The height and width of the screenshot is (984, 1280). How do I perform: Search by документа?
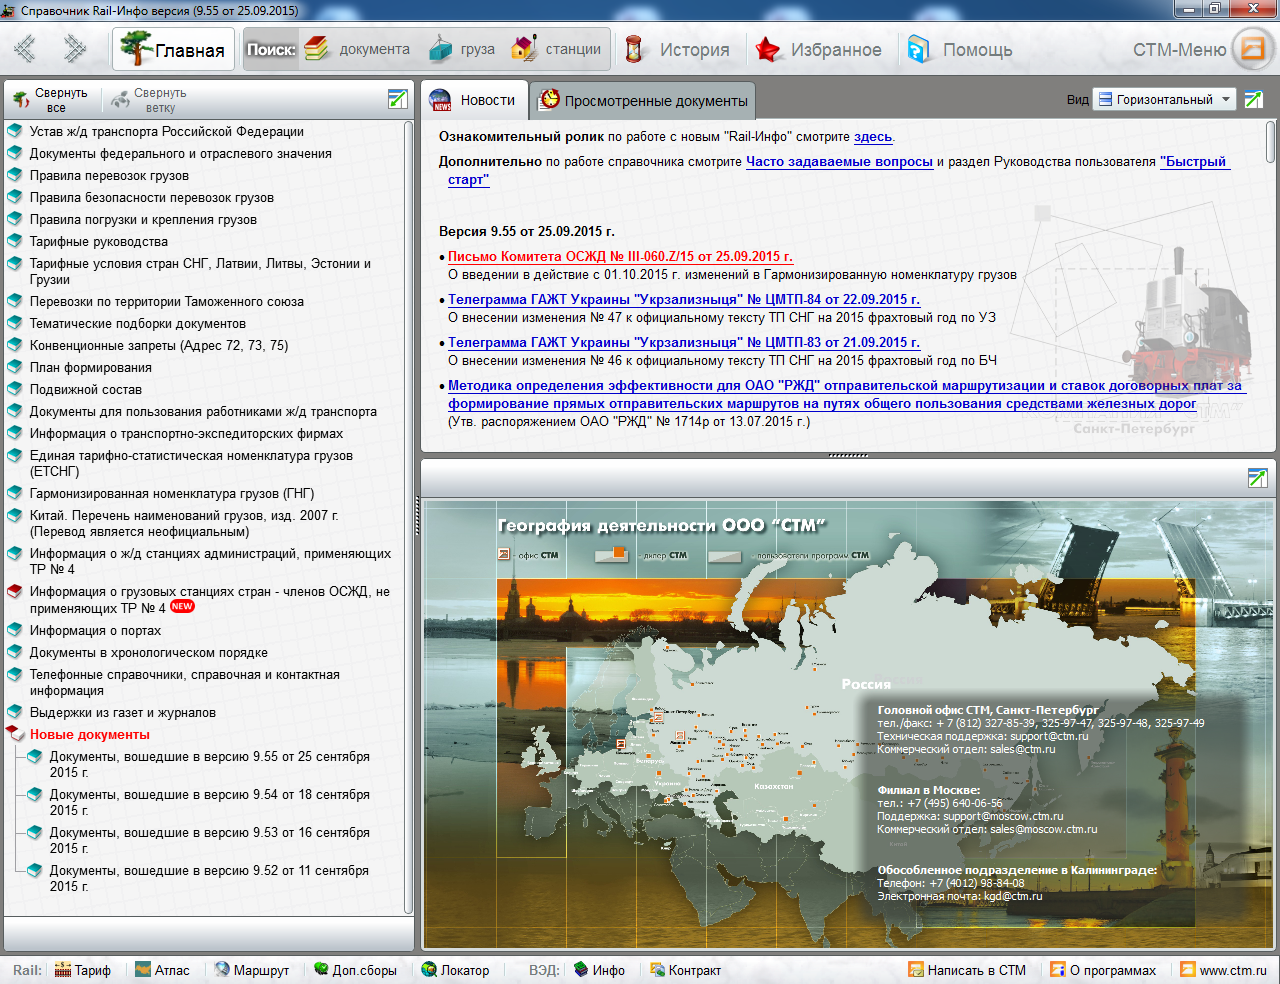coord(357,49)
